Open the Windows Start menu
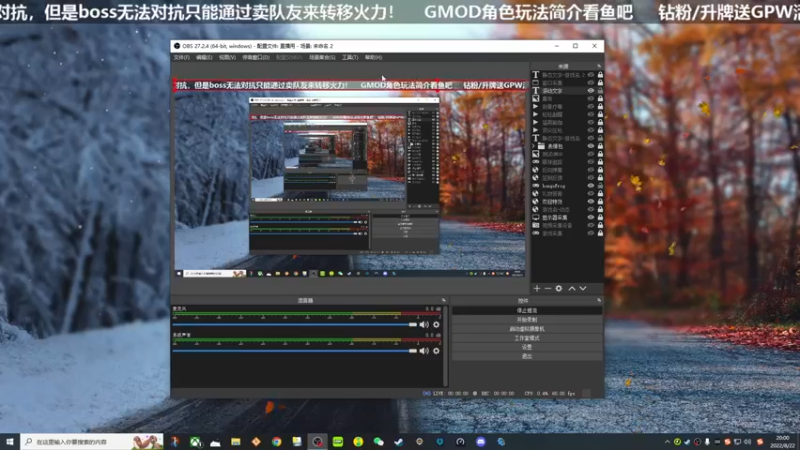Image resolution: width=800 pixels, height=450 pixels. 10,442
